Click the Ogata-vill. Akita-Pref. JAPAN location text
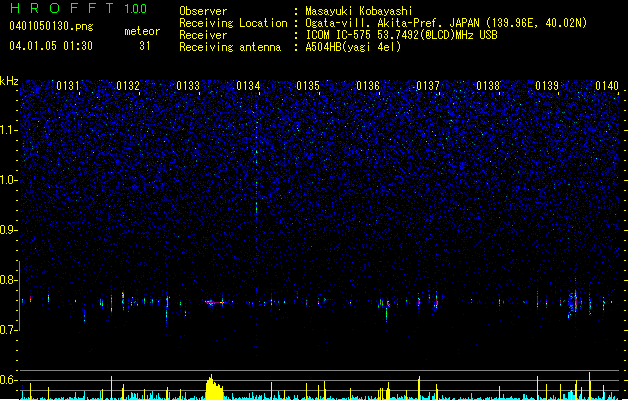Screen dimensions: 629x400 tap(446, 23)
